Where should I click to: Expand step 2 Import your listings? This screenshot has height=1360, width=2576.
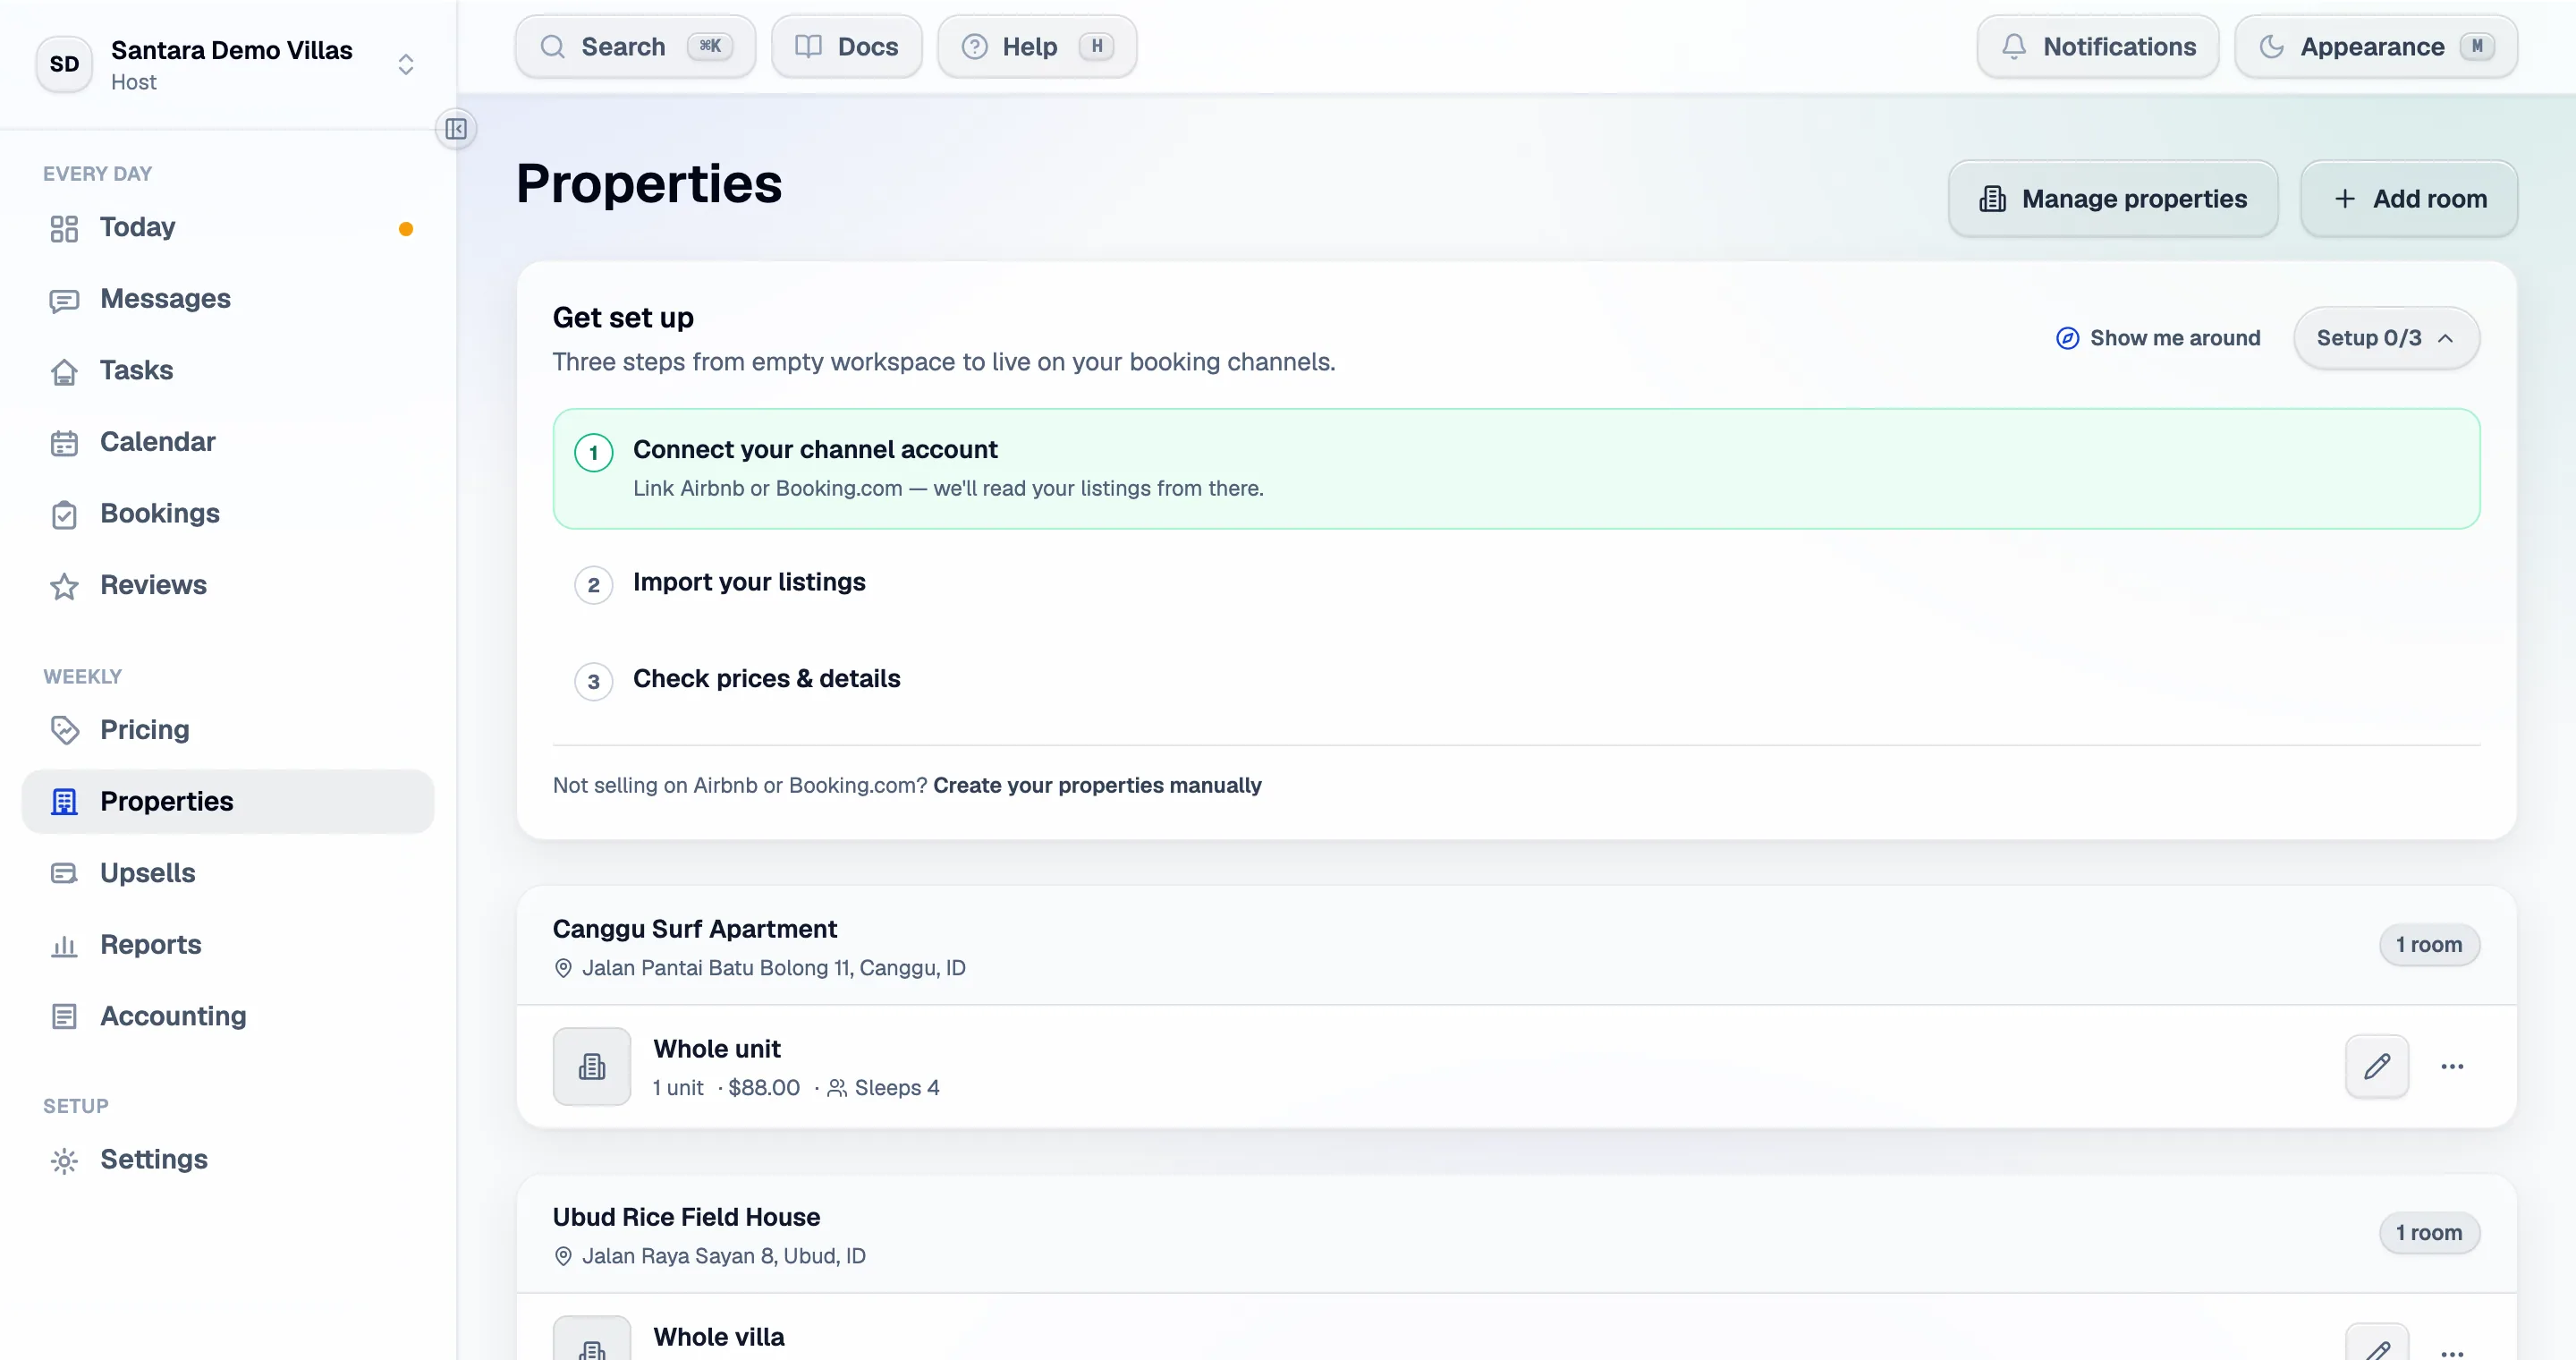(1516, 584)
